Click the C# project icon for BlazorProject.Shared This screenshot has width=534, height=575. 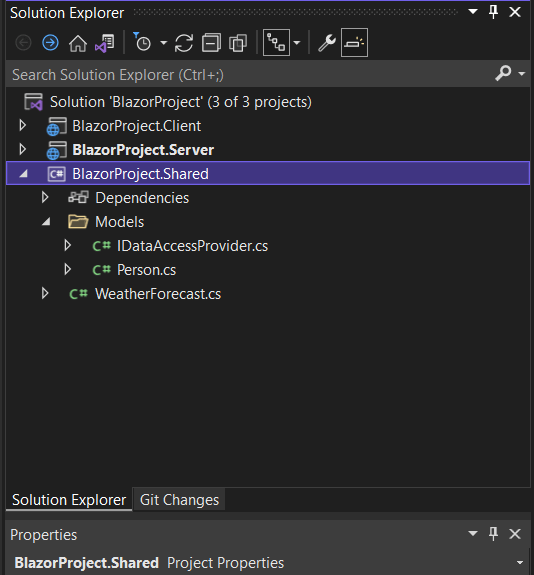tap(56, 174)
